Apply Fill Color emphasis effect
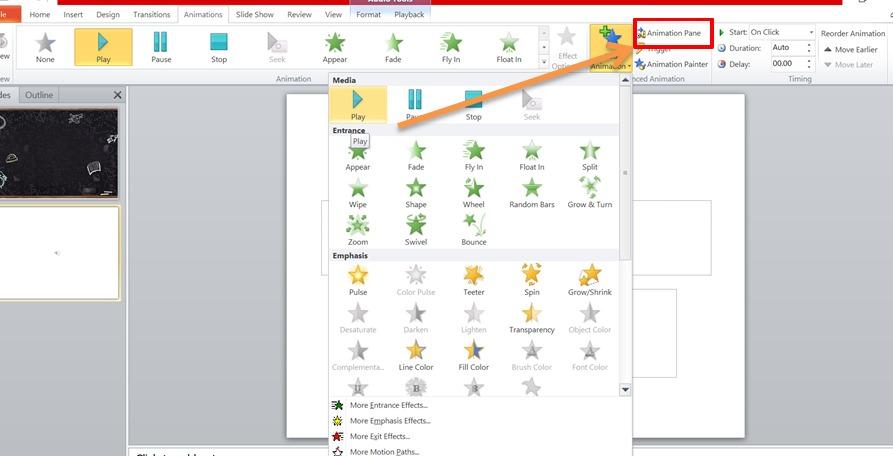Image resolution: width=893 pixels, height=456 pixels. (474, 355)
